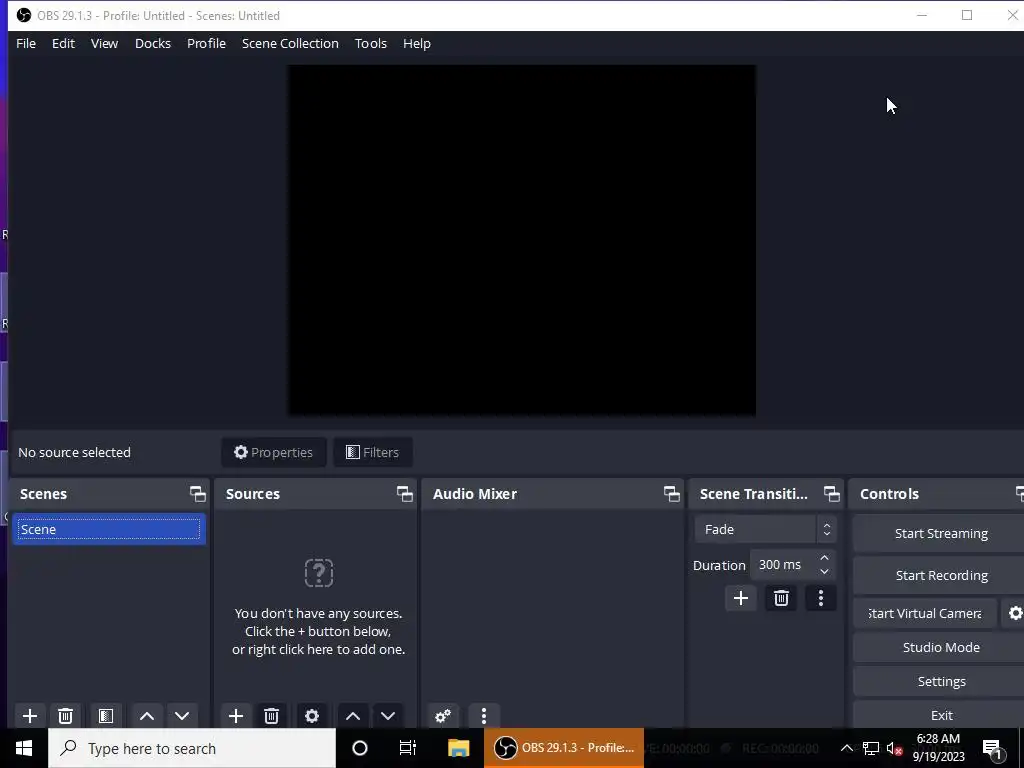Open the Windows Start menu
The image size is (1024, 768).
(x=24, y=748)
